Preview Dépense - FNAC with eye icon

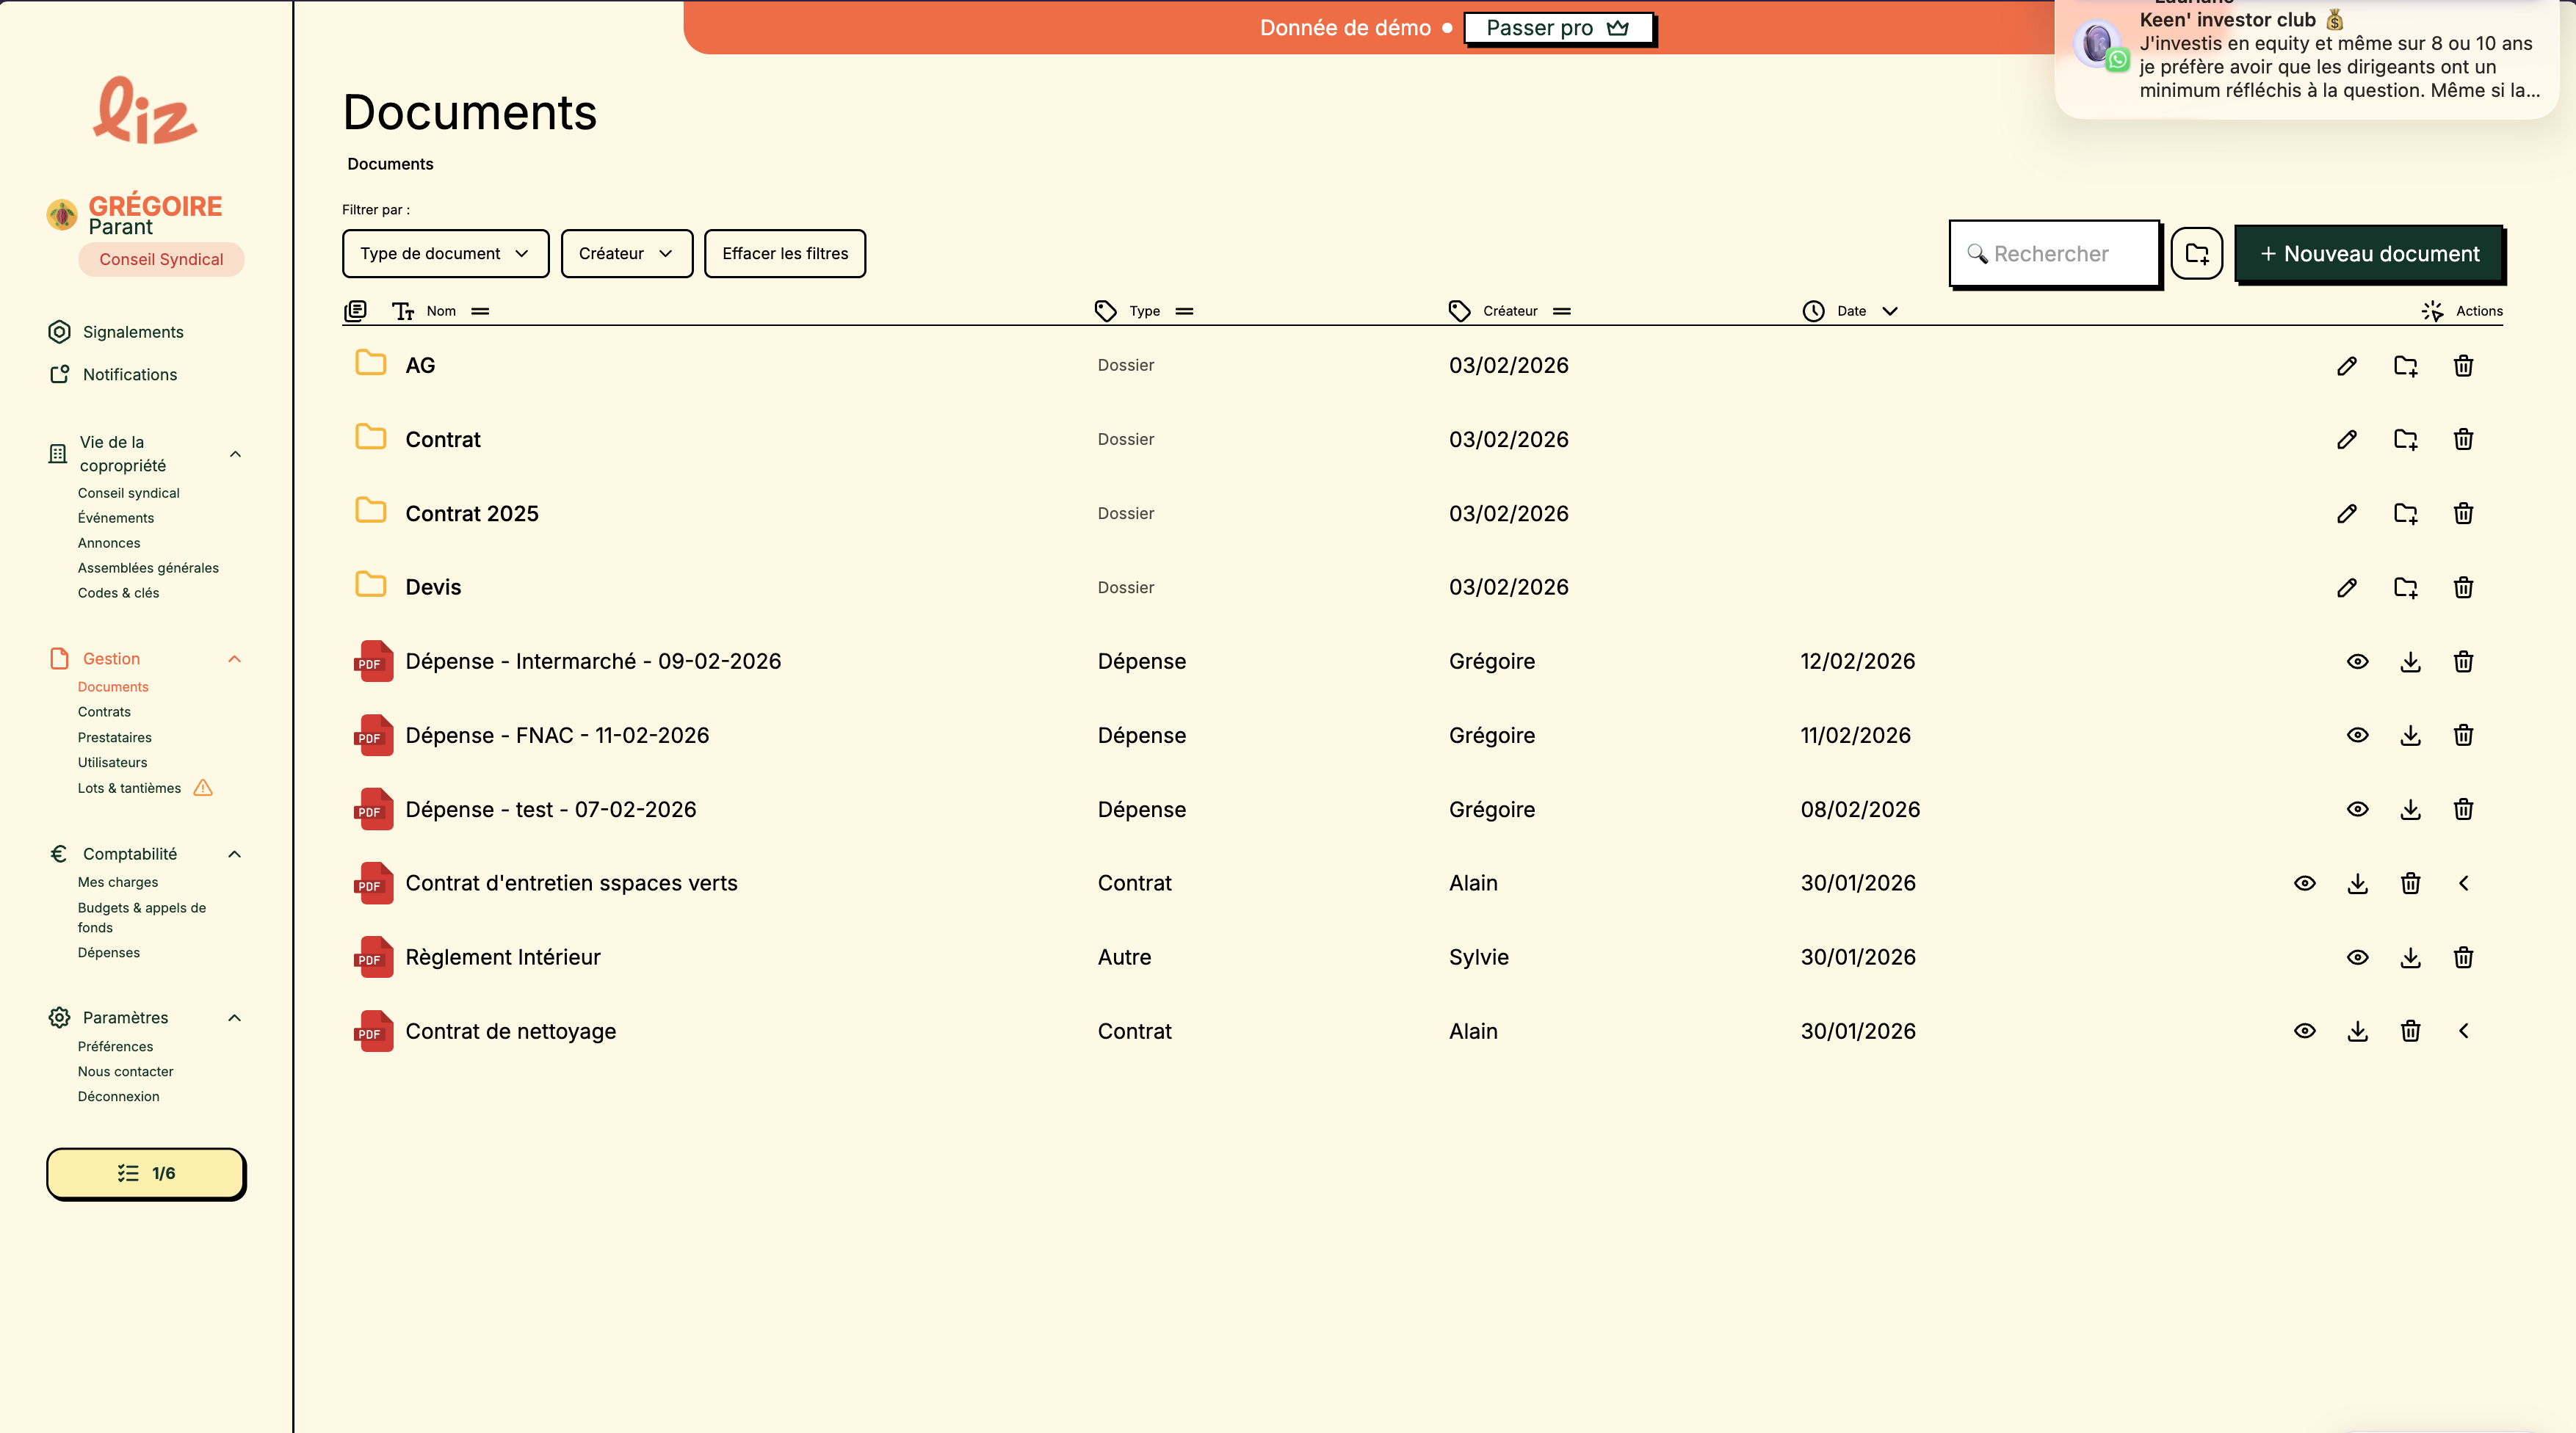[x=2357, y=736]
